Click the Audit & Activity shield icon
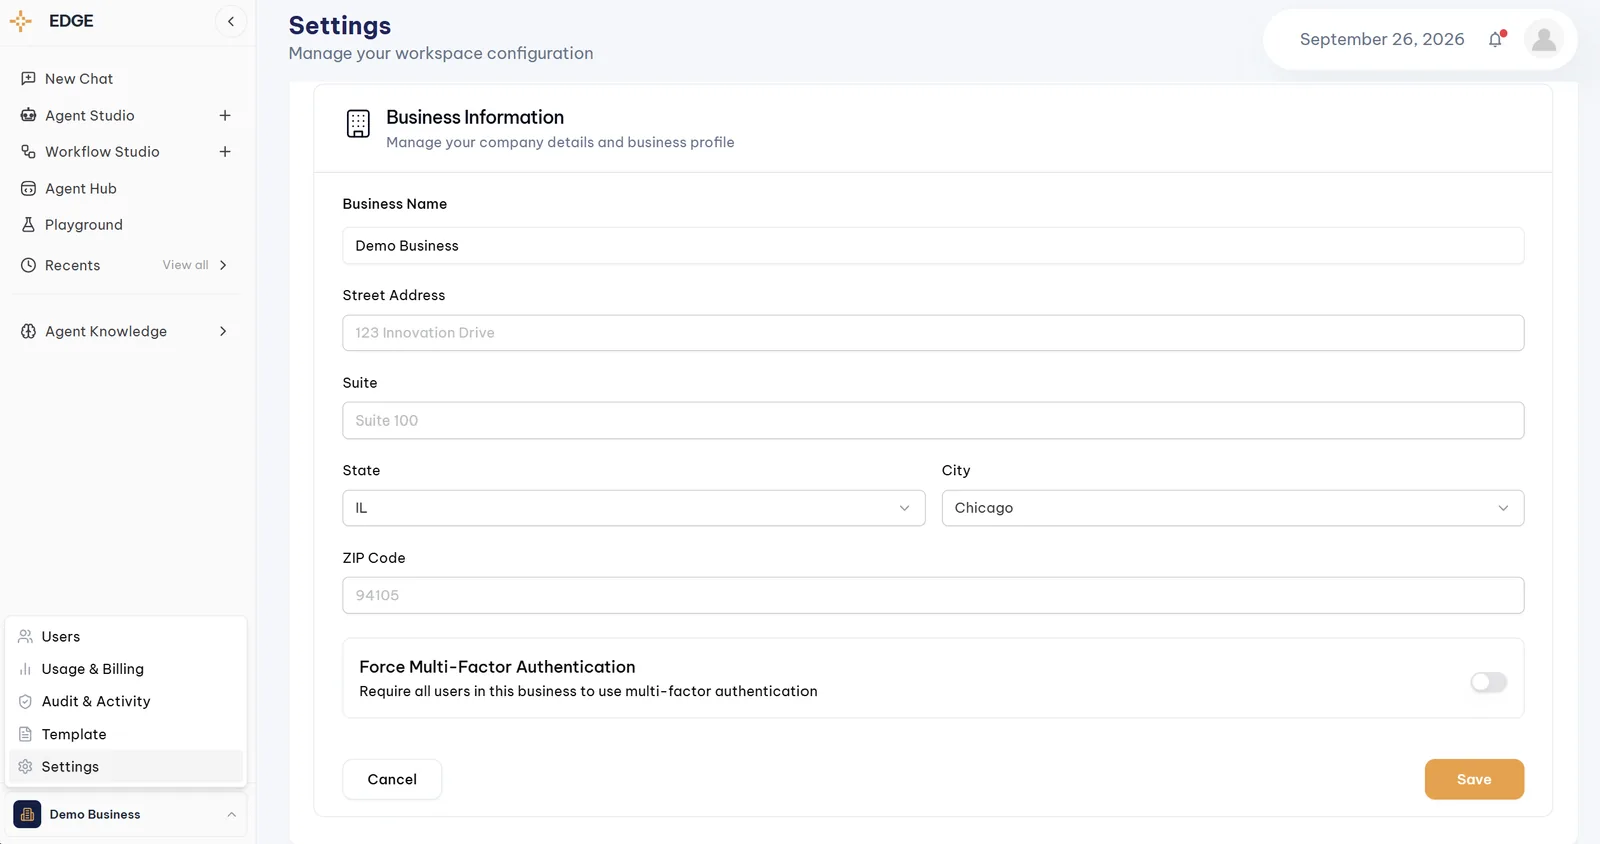 (x=26, y=702)
